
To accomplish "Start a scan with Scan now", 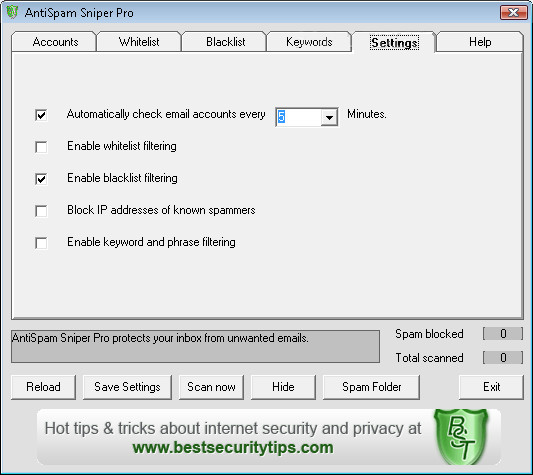I will tap(211, 387).
